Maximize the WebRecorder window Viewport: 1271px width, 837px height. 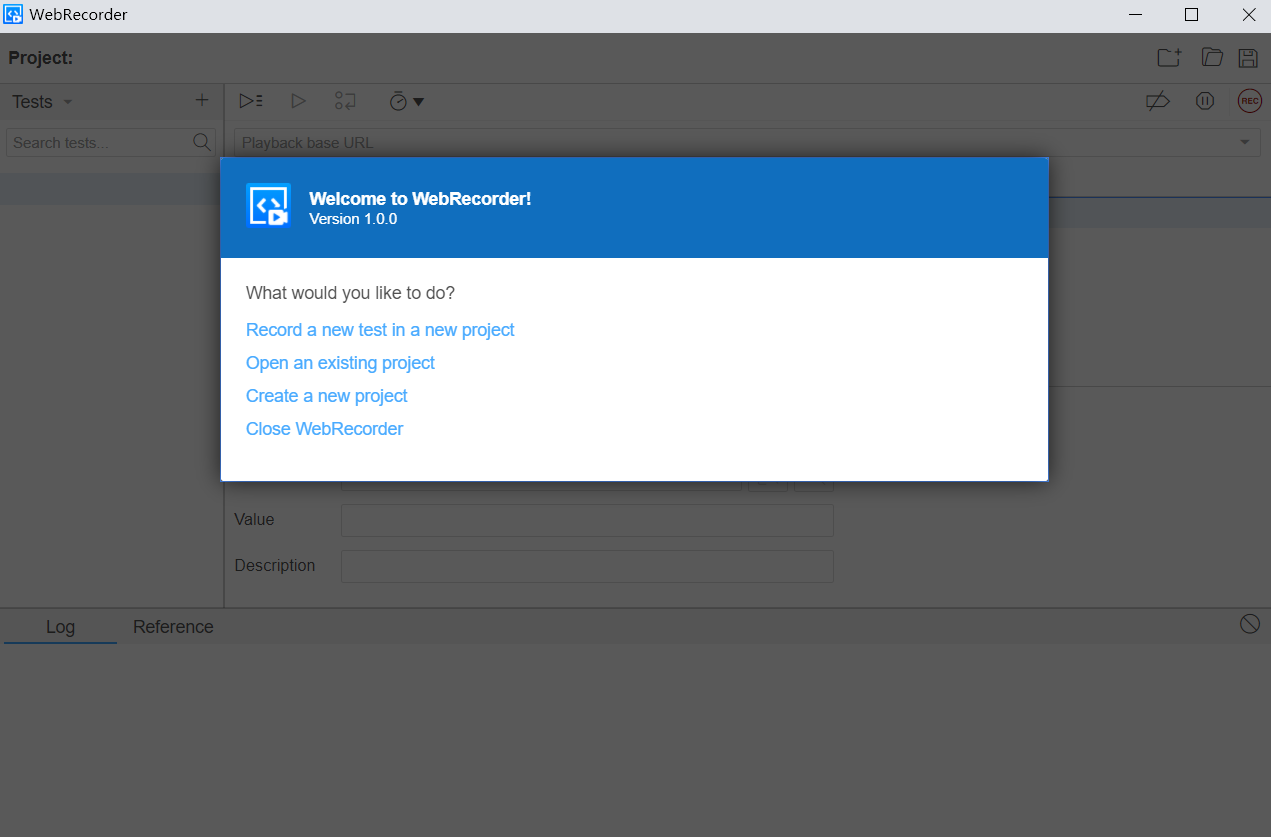point(1191,15)
